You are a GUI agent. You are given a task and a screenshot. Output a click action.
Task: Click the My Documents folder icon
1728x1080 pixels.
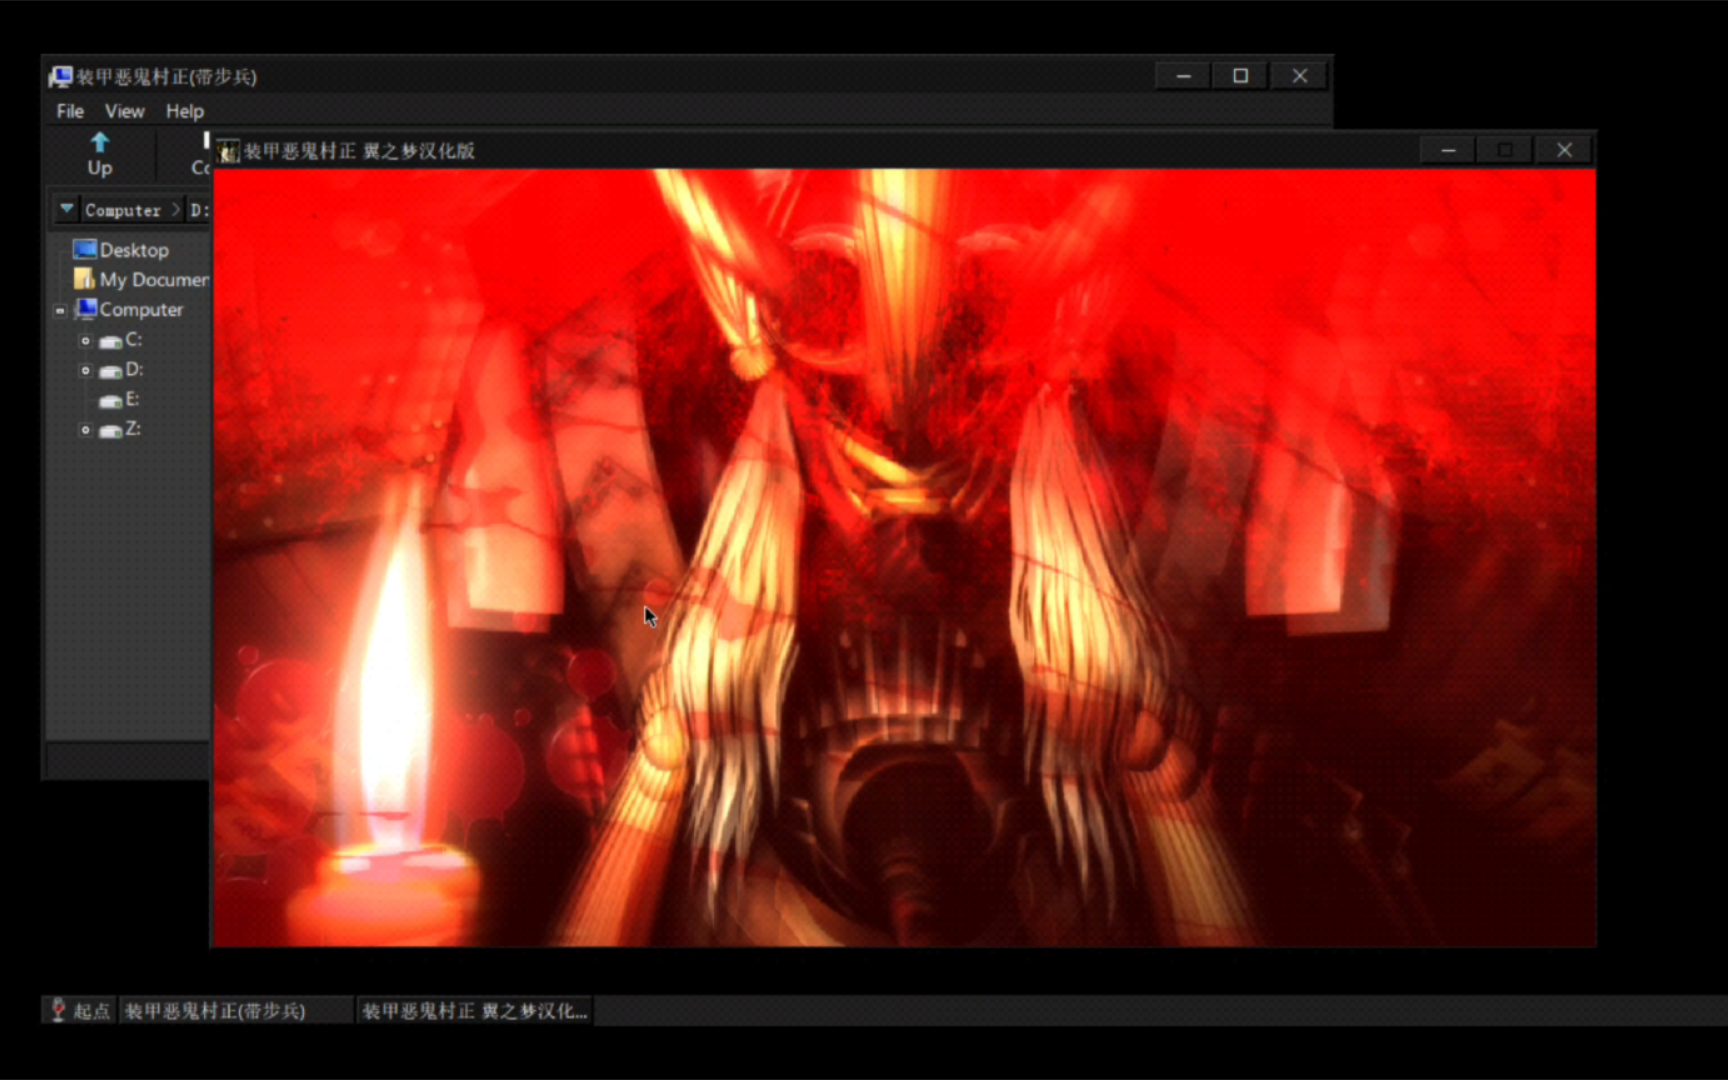85,279
